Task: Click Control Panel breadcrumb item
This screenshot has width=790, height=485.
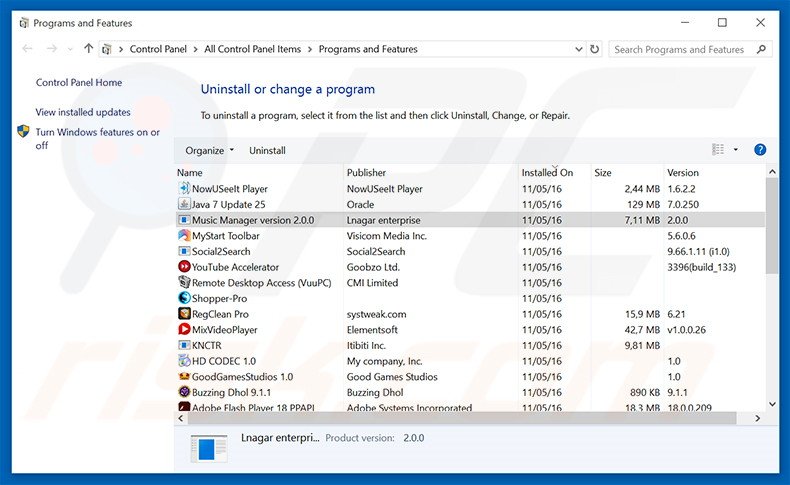Action: point(158,49)
